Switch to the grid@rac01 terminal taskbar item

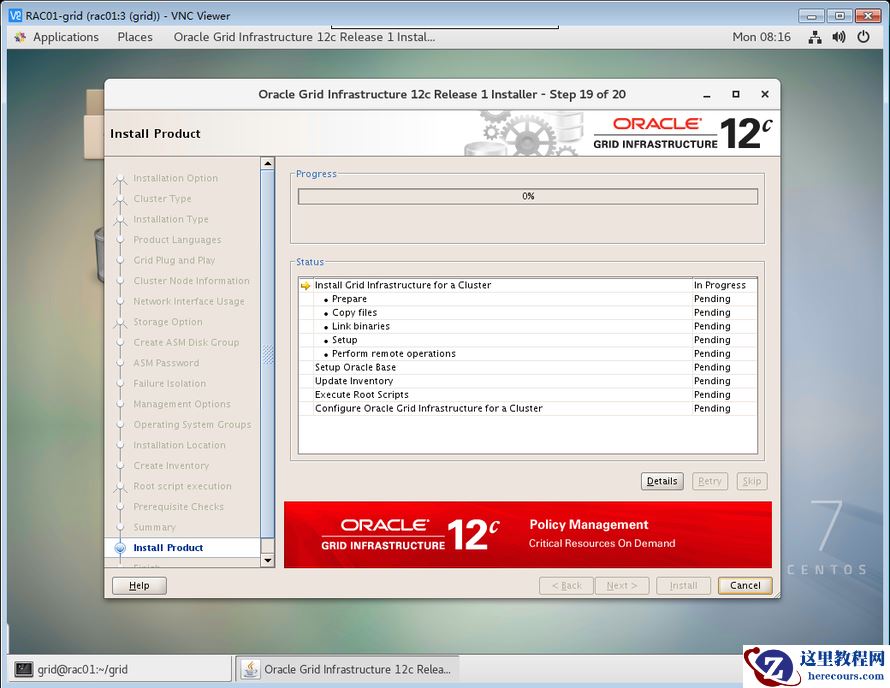(x=119, y=669)
